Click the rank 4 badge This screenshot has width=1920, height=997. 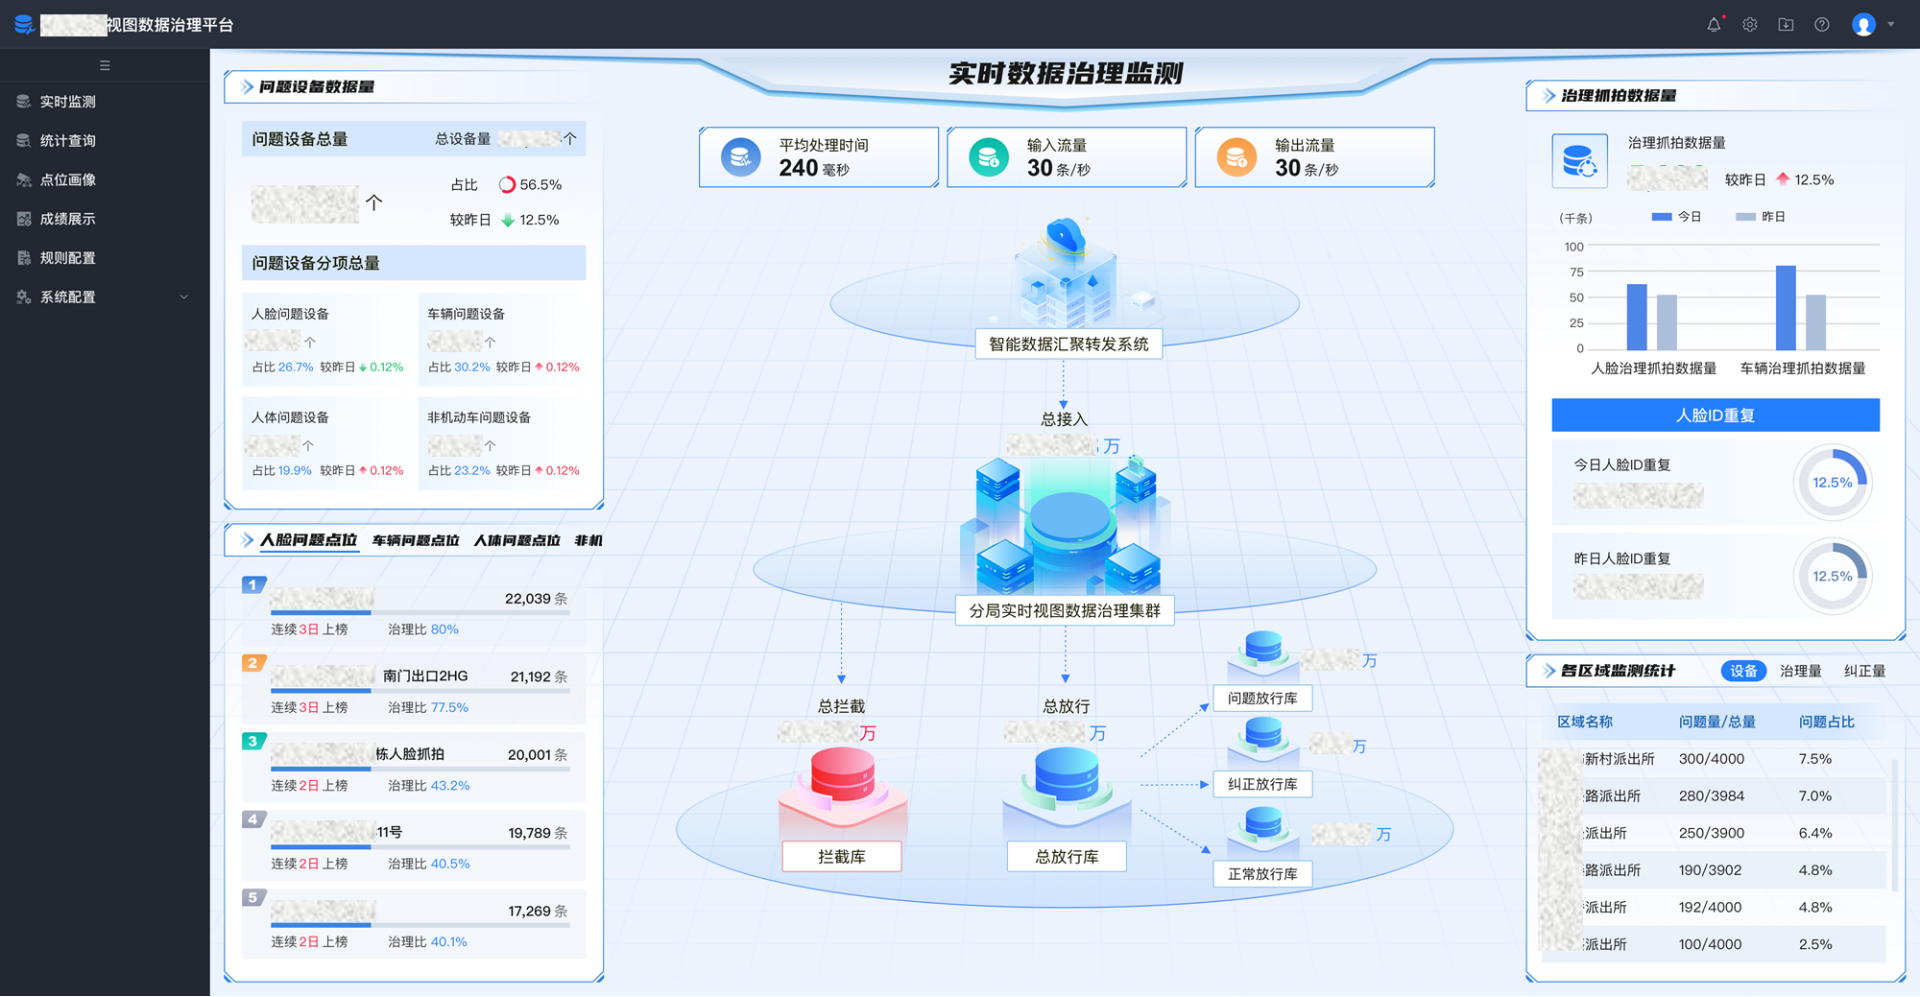(x=253, y=820)
